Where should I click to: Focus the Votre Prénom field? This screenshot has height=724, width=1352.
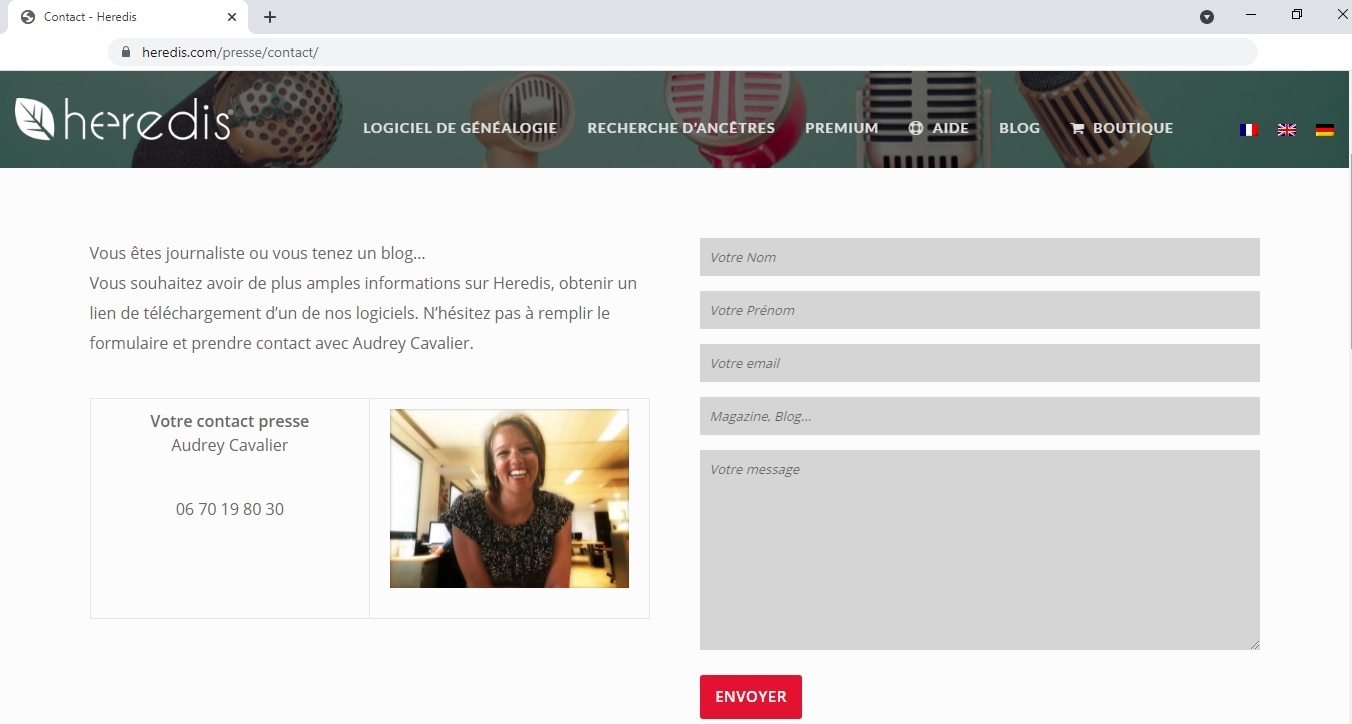point(980,310)
